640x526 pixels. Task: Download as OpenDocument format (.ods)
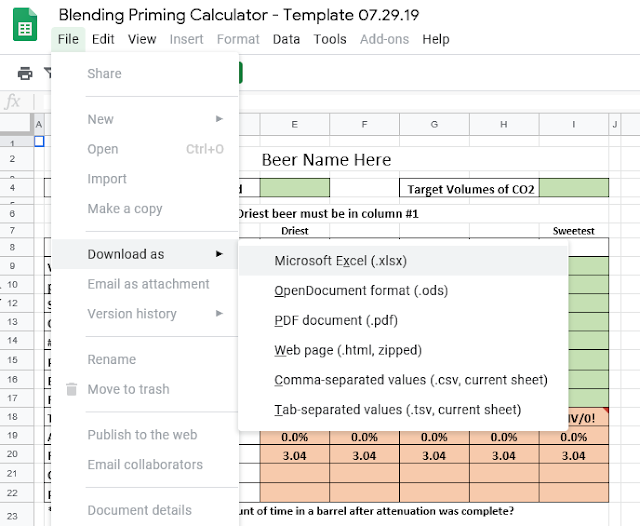[403, 291]
